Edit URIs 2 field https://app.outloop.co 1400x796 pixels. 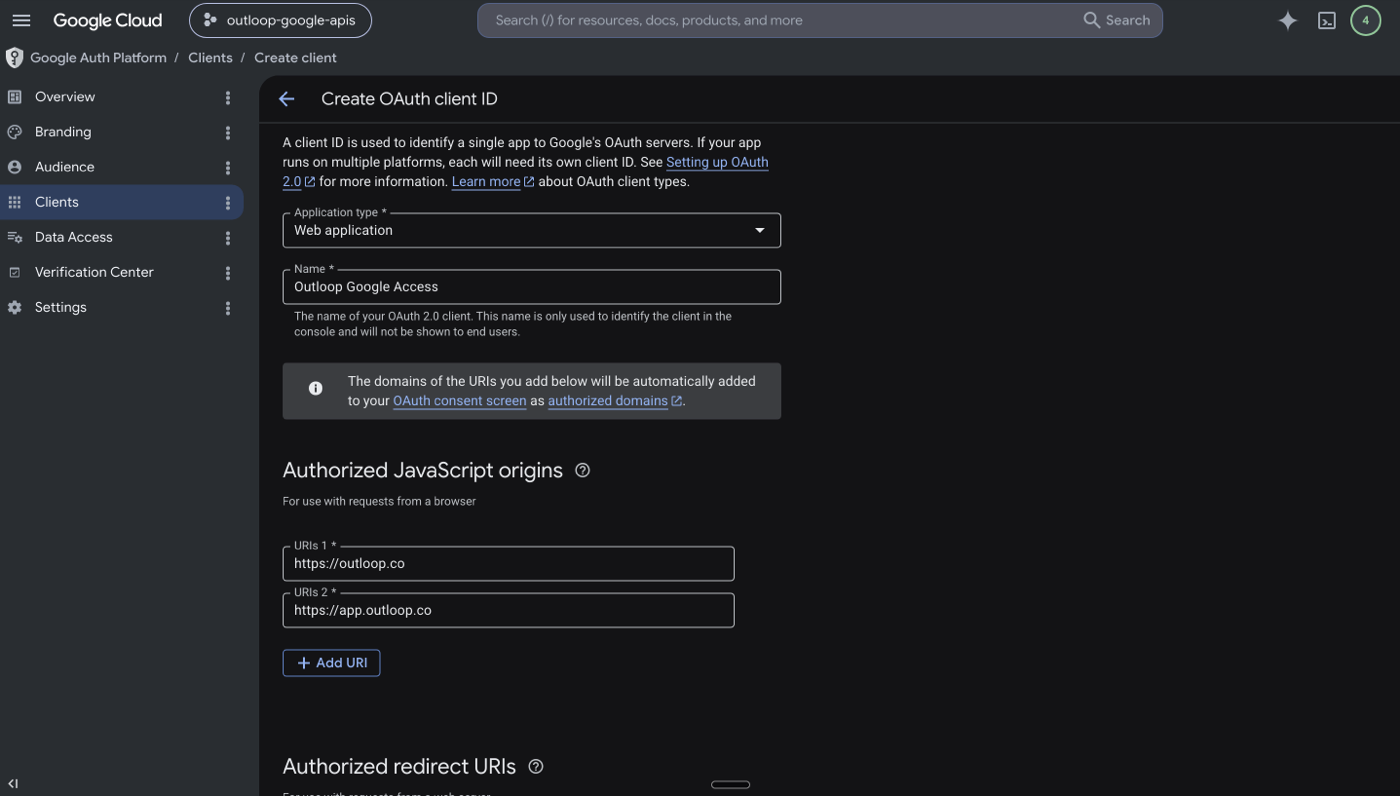coord(508,611)
